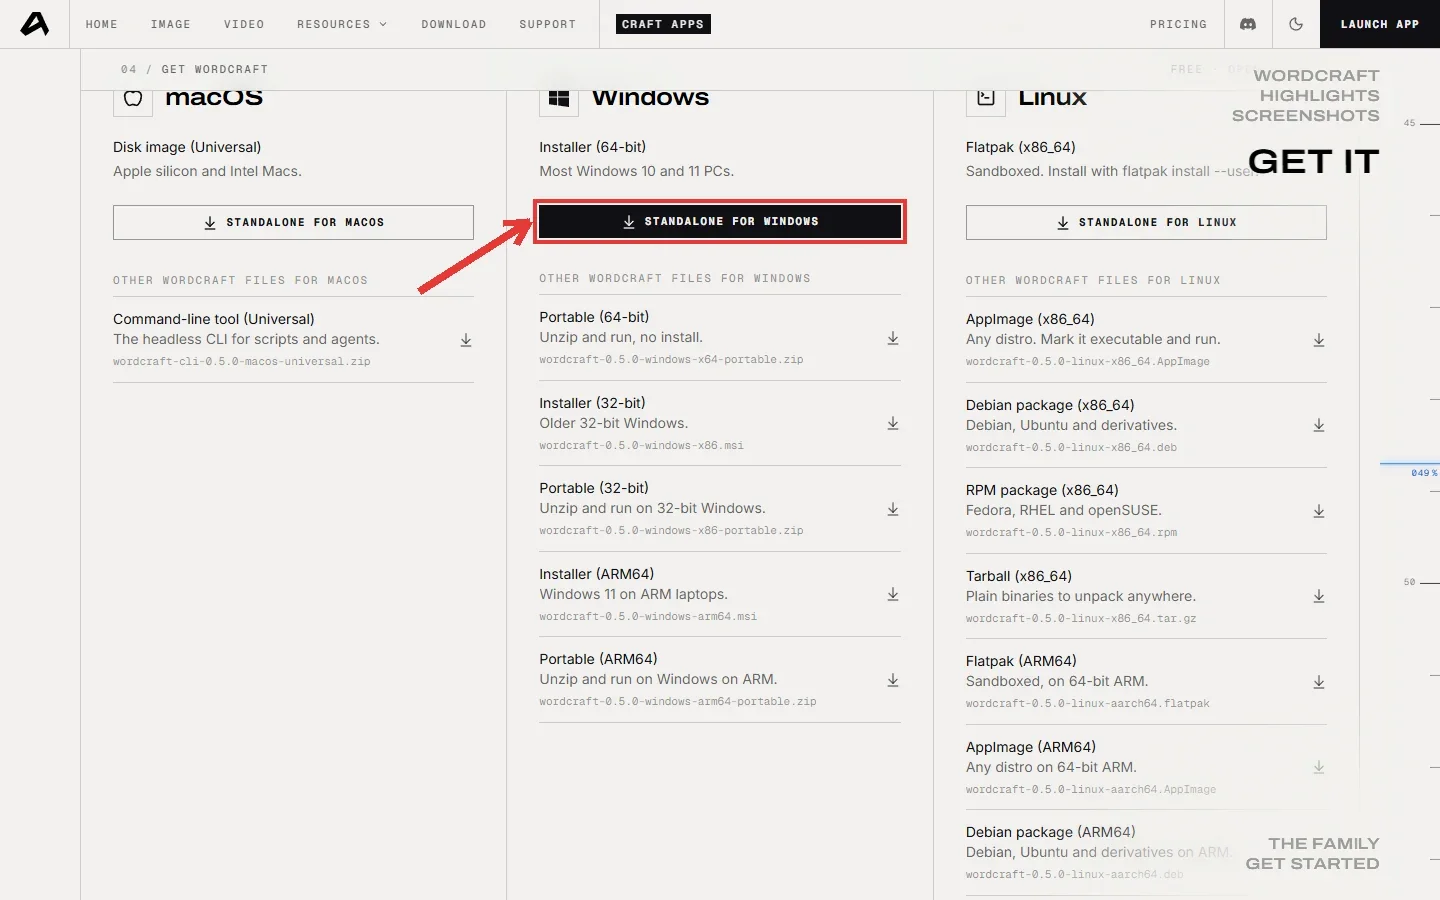Viewport: 1440px width, 900px height.
Task: Download AppImage (ARM64) file
Action: click(x=1319, y=768)
